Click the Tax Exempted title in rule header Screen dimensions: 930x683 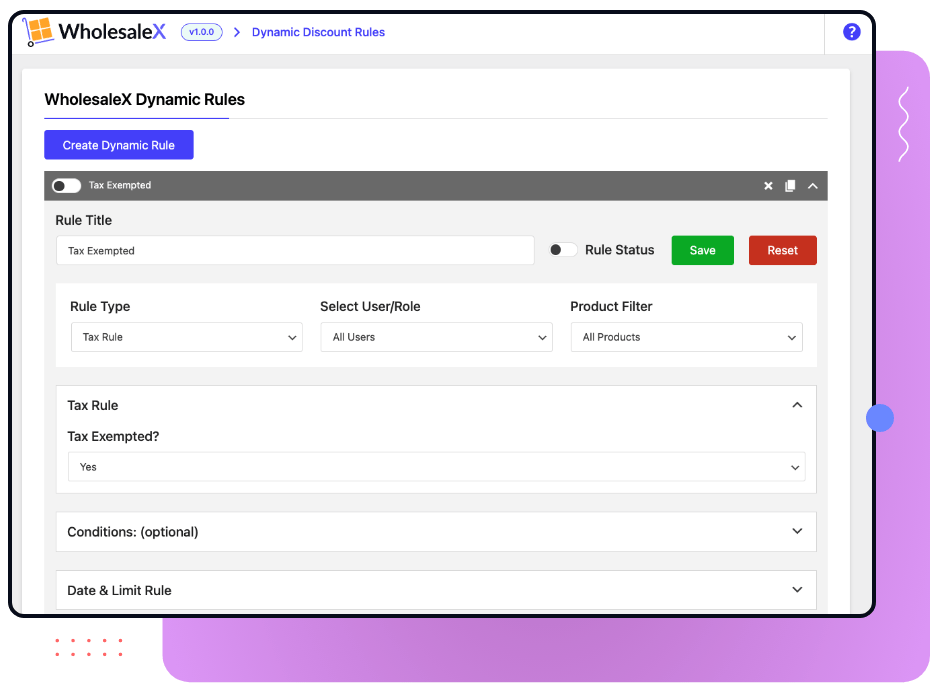pos(120,186)
